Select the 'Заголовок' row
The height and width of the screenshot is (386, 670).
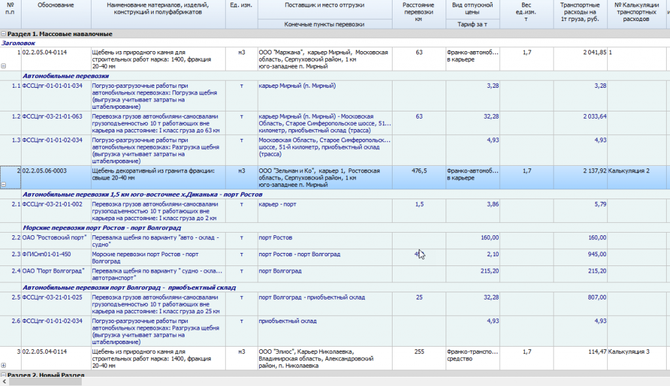point(335,43)
